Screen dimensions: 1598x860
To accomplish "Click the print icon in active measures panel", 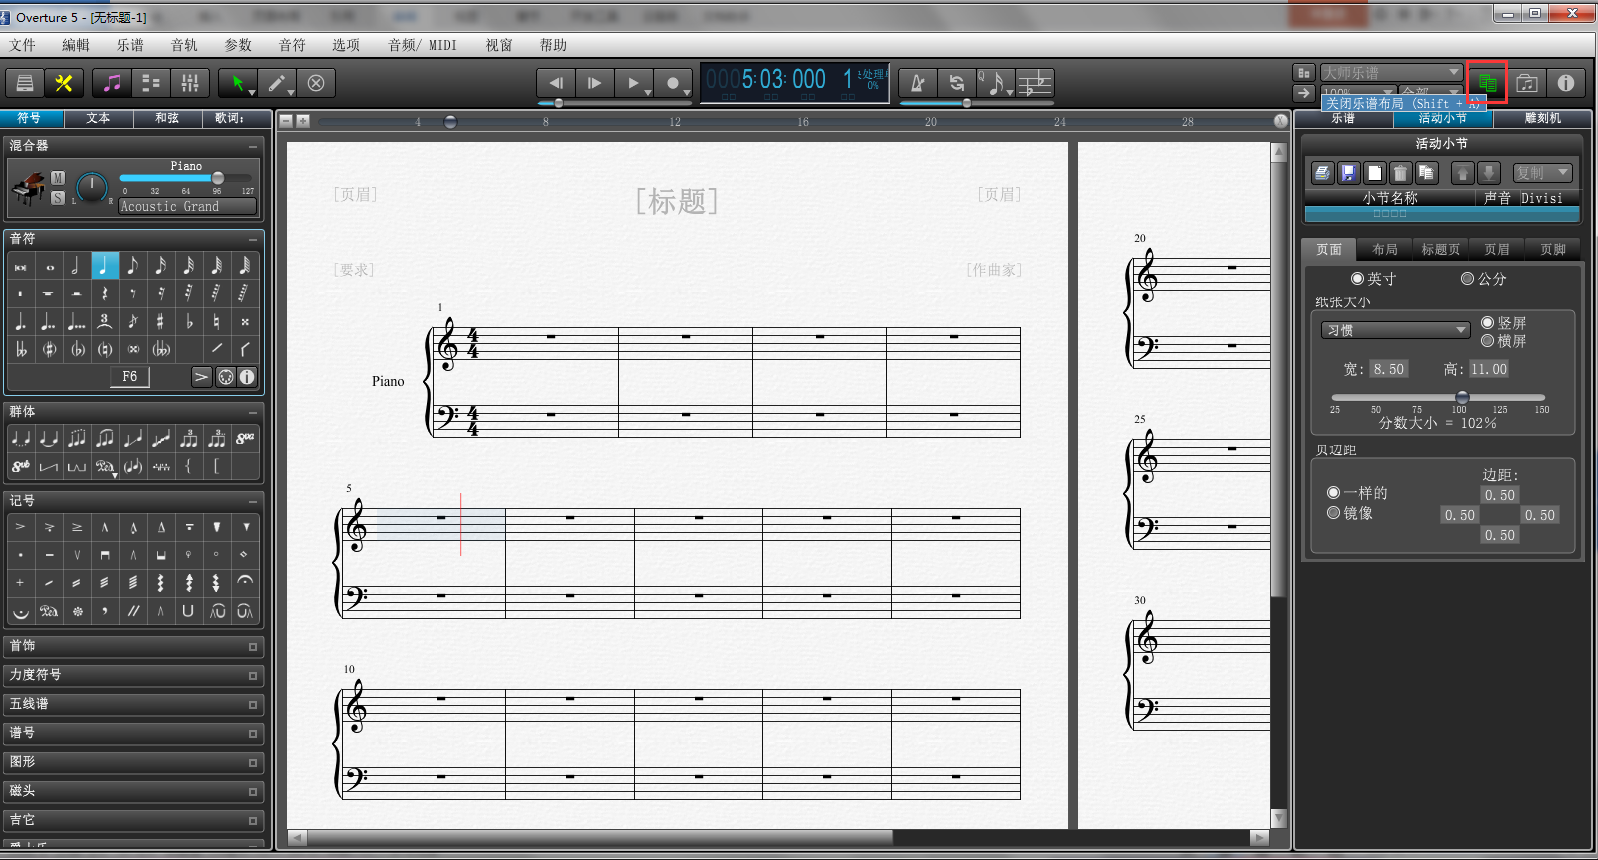I will tap(1322, 173).
